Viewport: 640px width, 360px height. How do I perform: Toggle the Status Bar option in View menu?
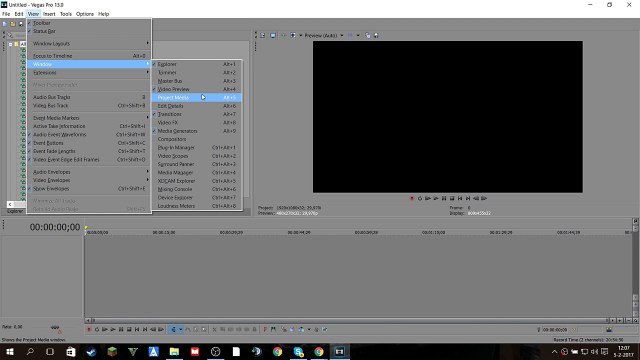pyautogui.click(x=89, y=31)
